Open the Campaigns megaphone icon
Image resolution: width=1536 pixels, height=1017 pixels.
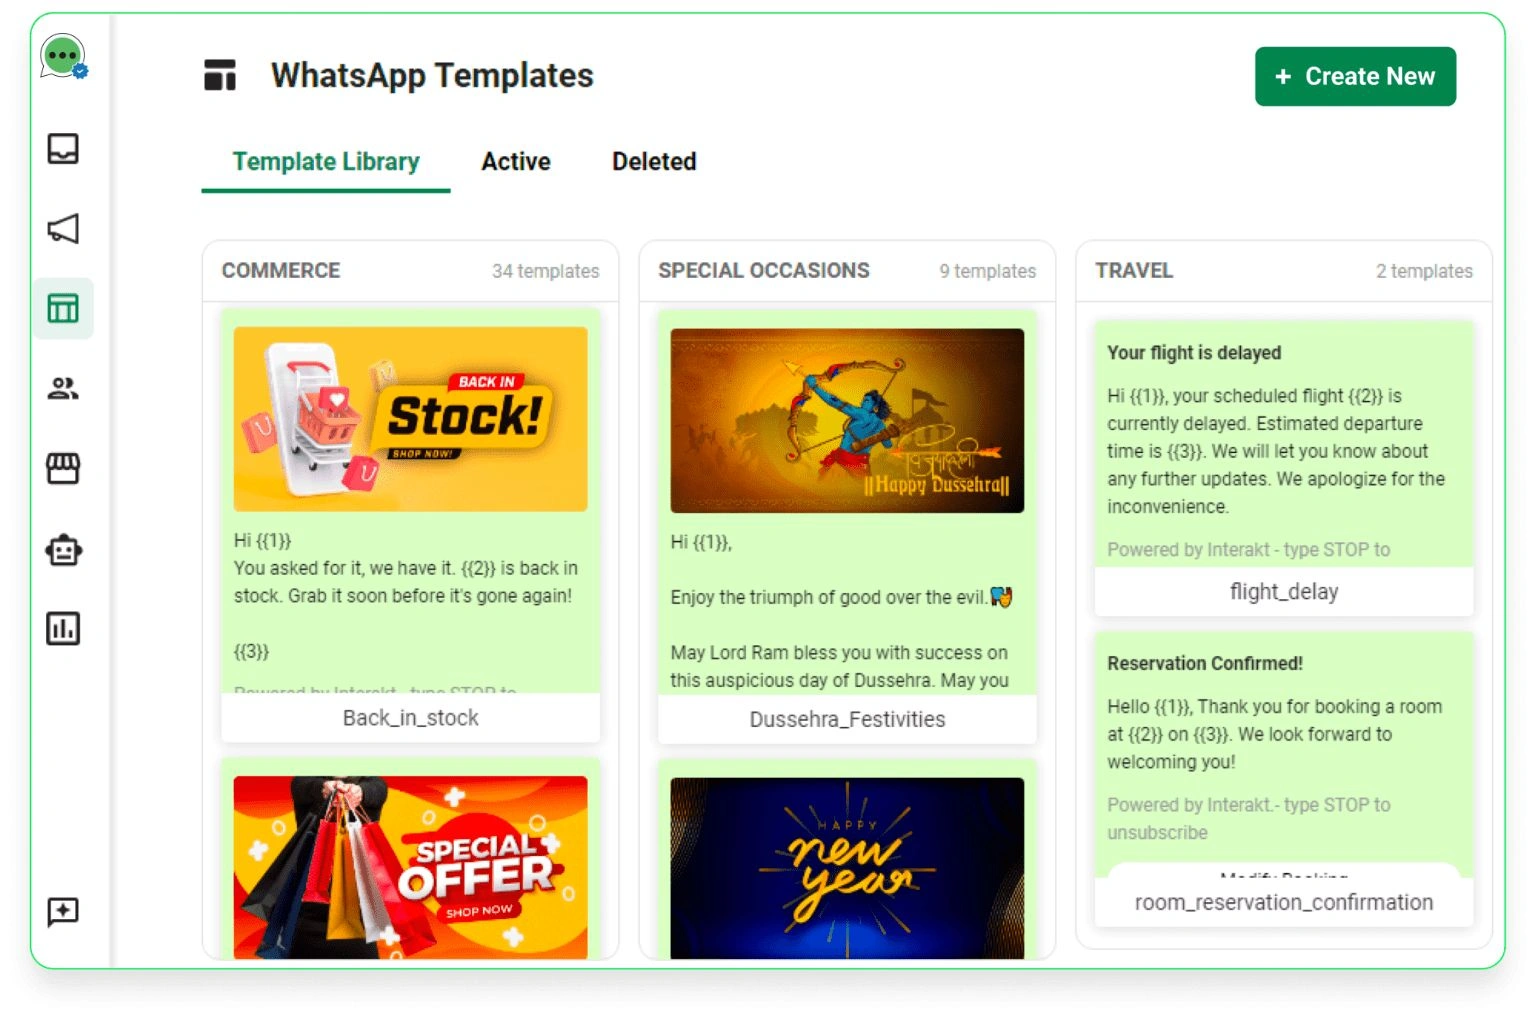(63, 228)
